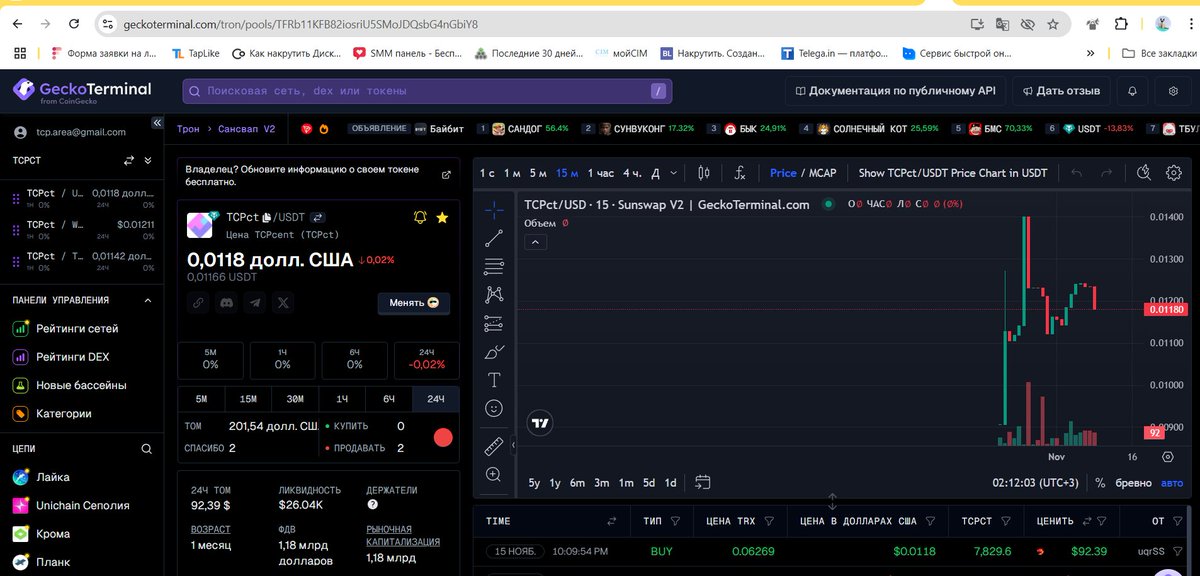The image size is (1200, 576).
Task: Select the text annotation tool
Action: [493, 380]
